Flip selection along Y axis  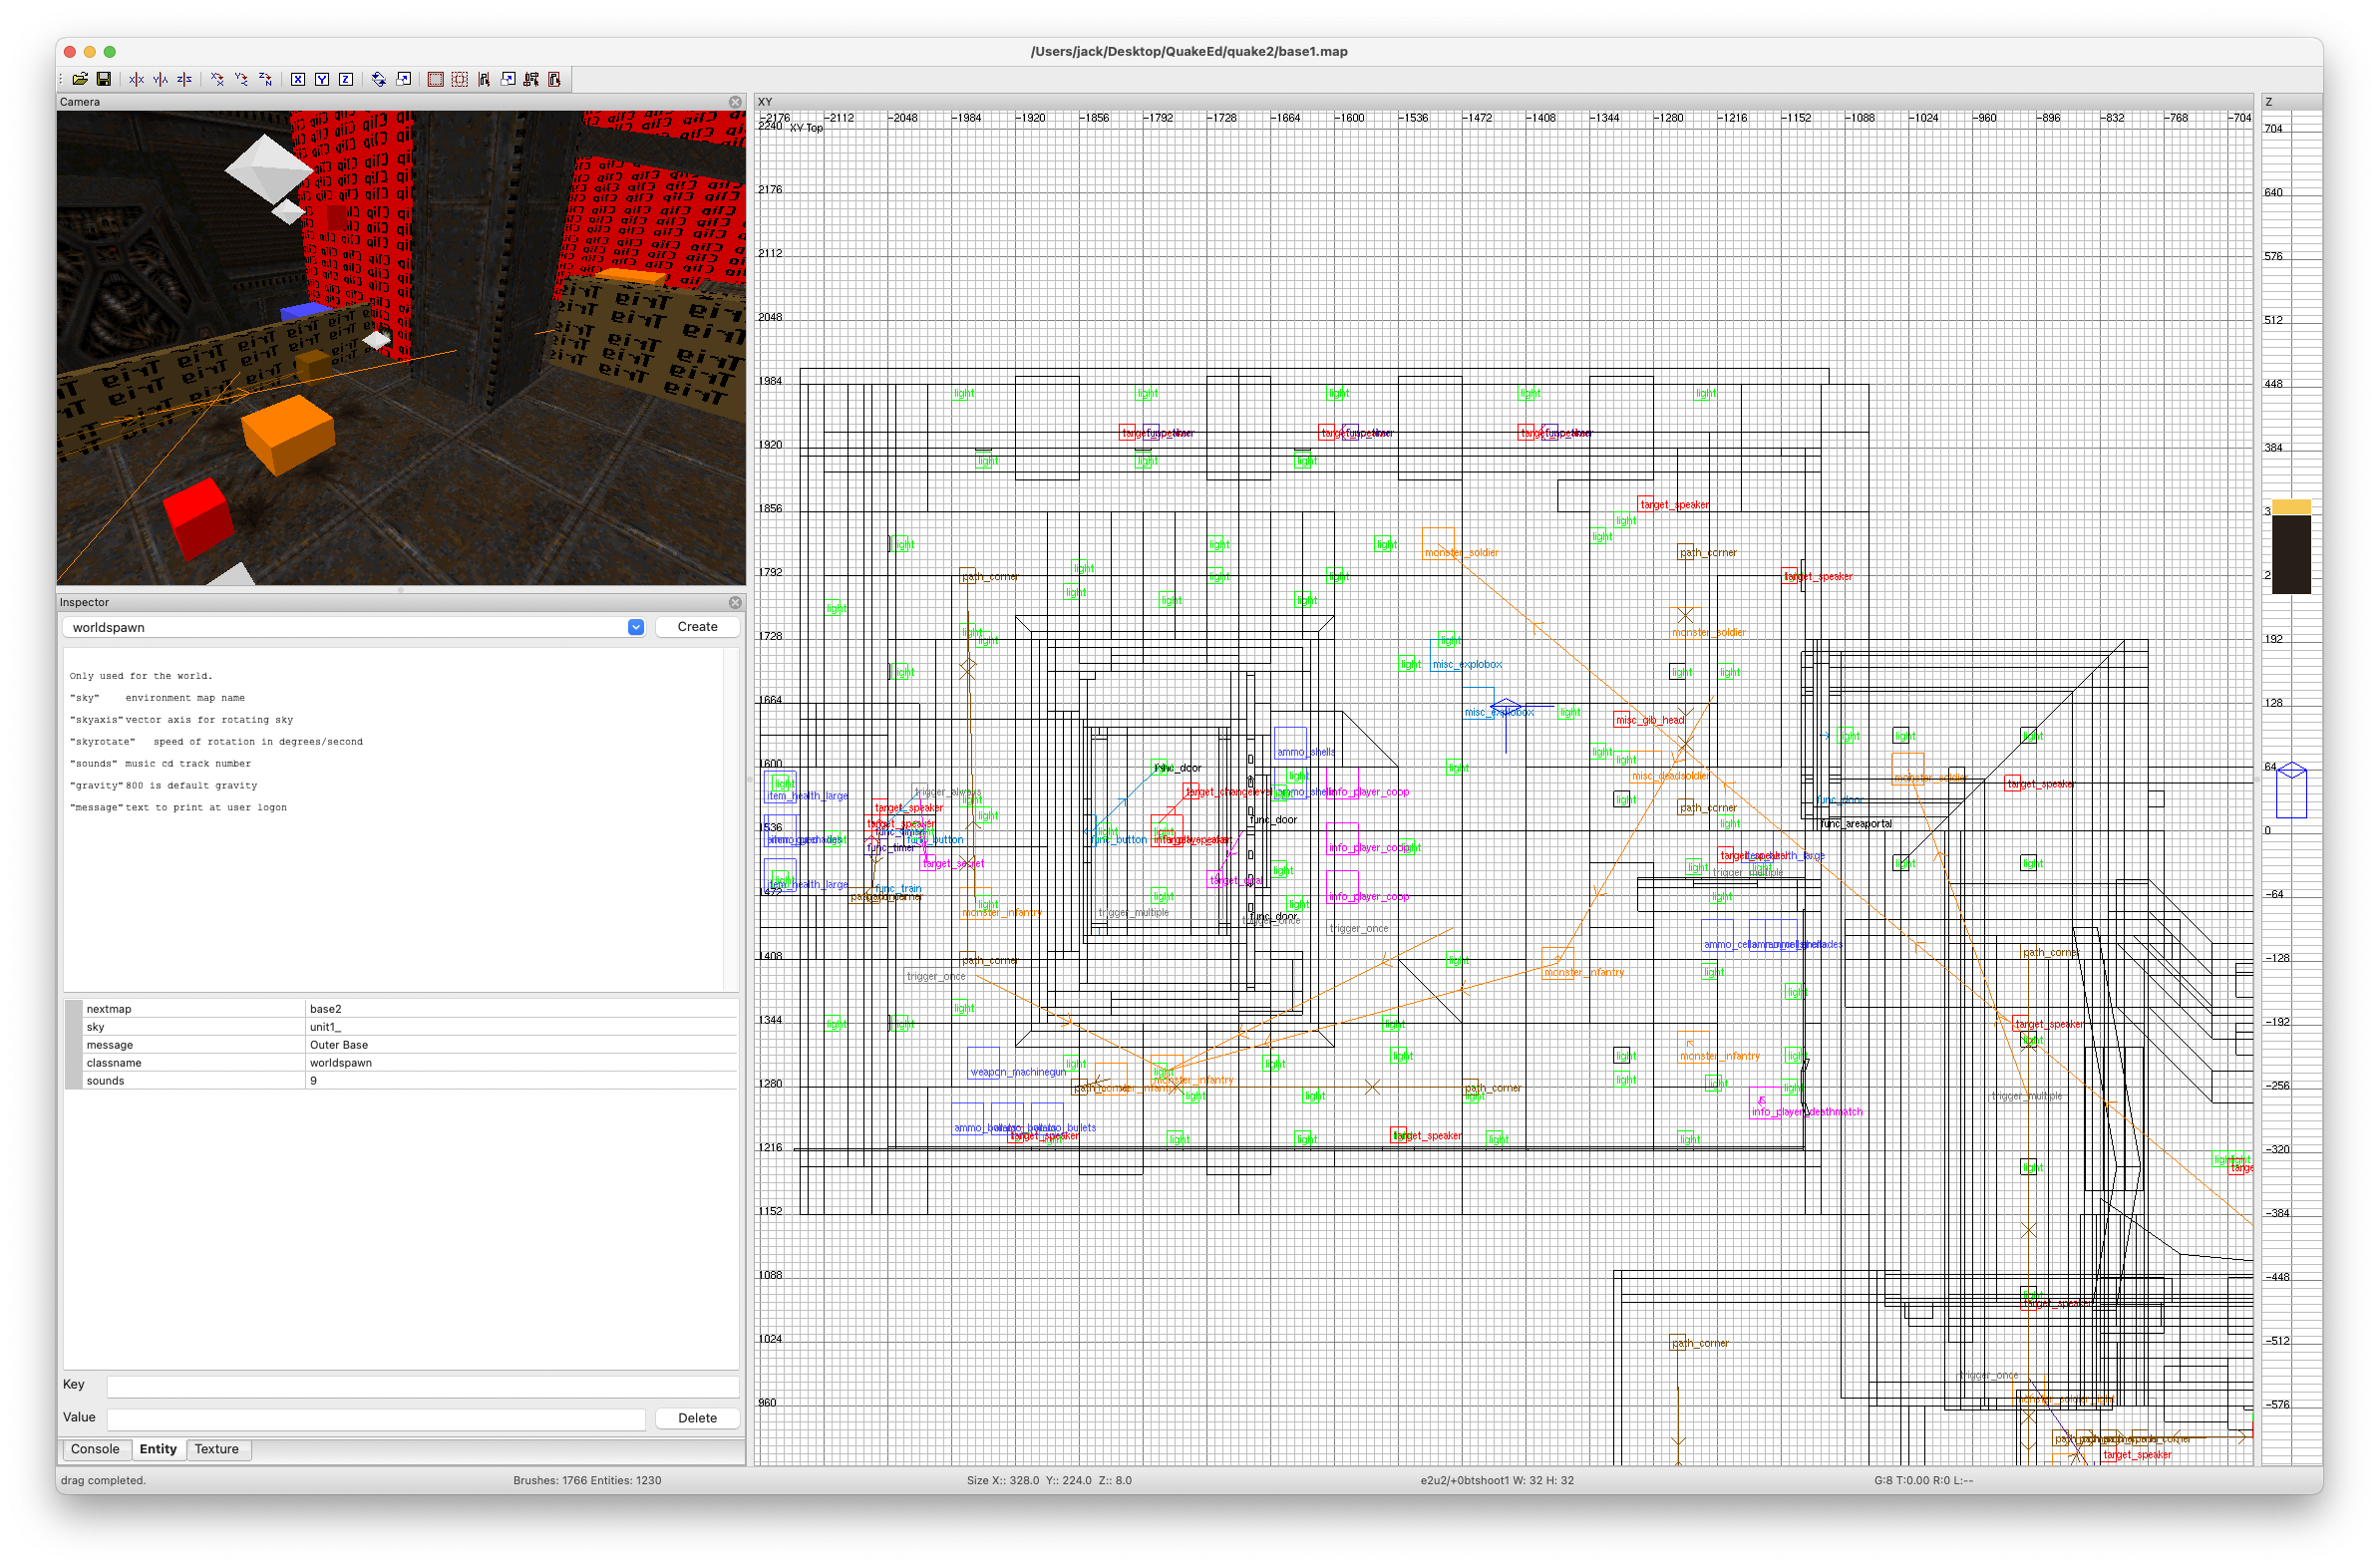[x=160, y=79]
